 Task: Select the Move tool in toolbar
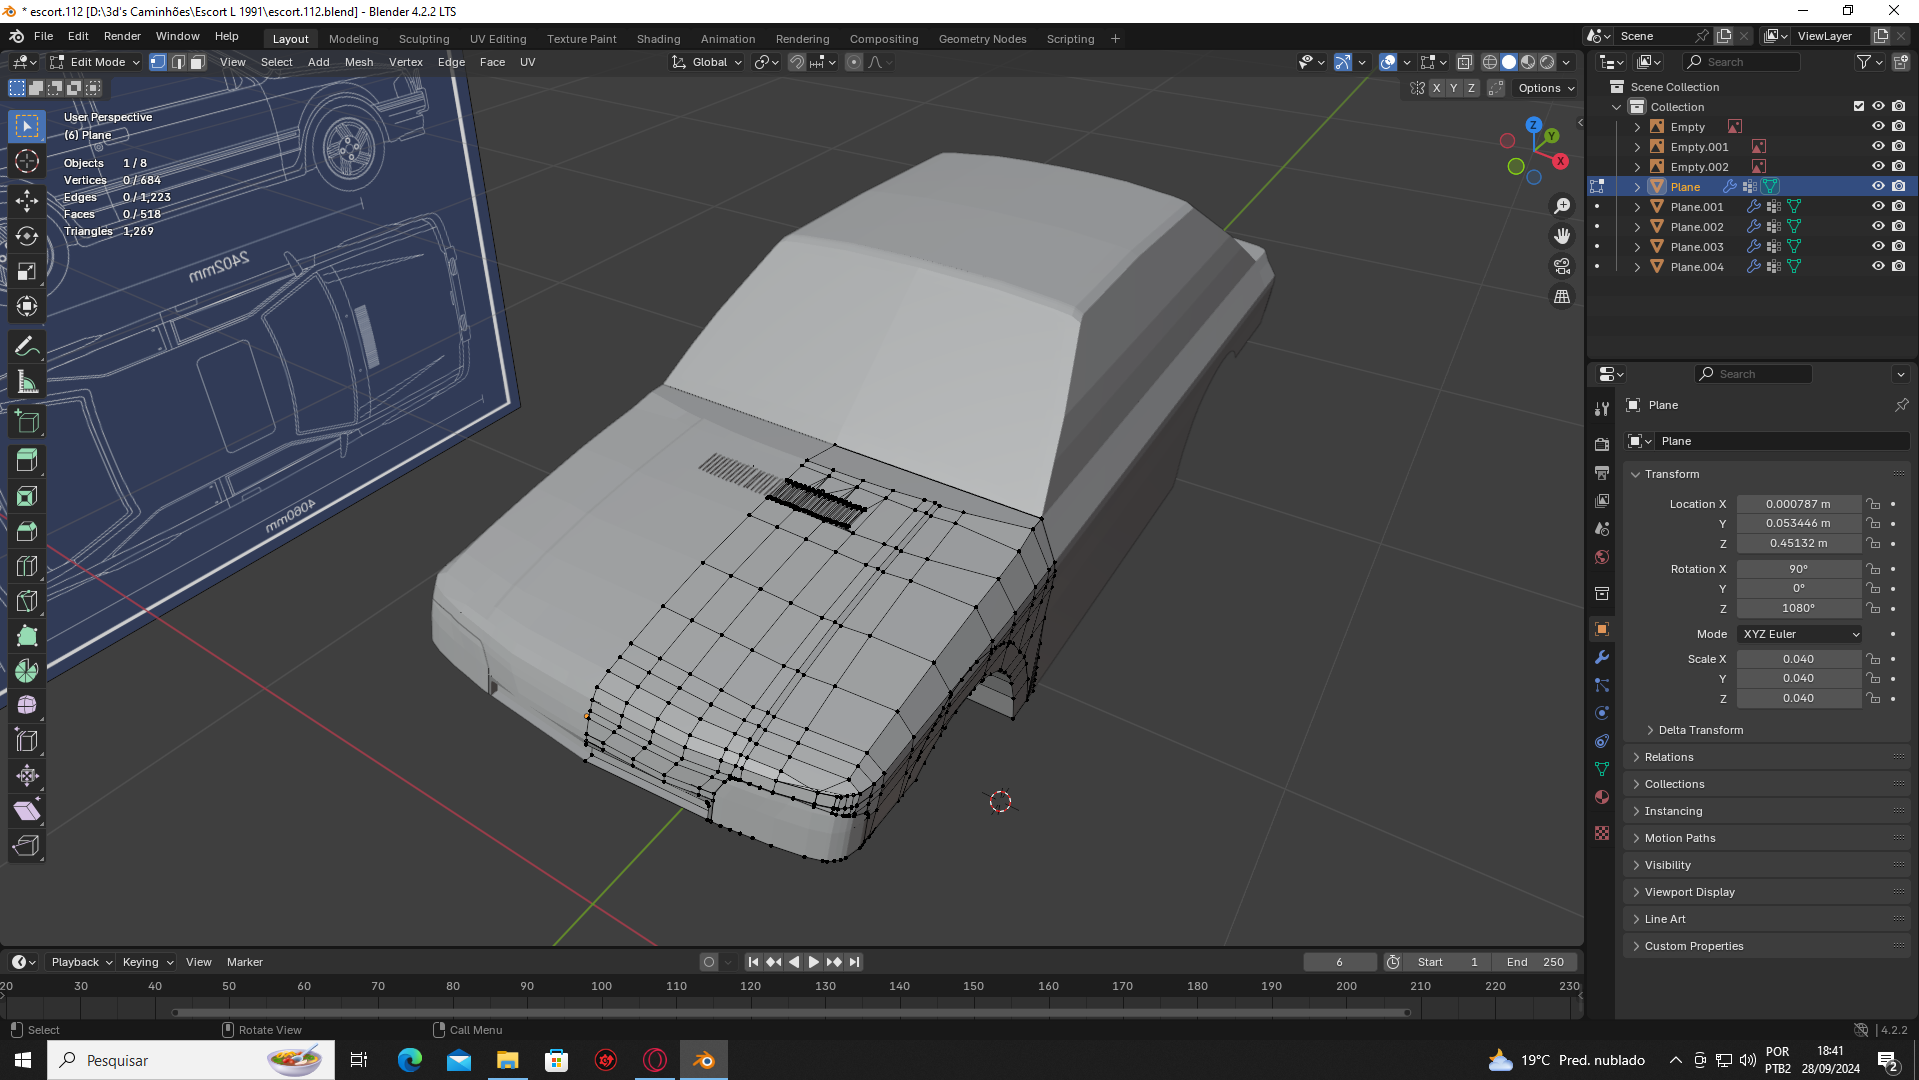[27, 200]
